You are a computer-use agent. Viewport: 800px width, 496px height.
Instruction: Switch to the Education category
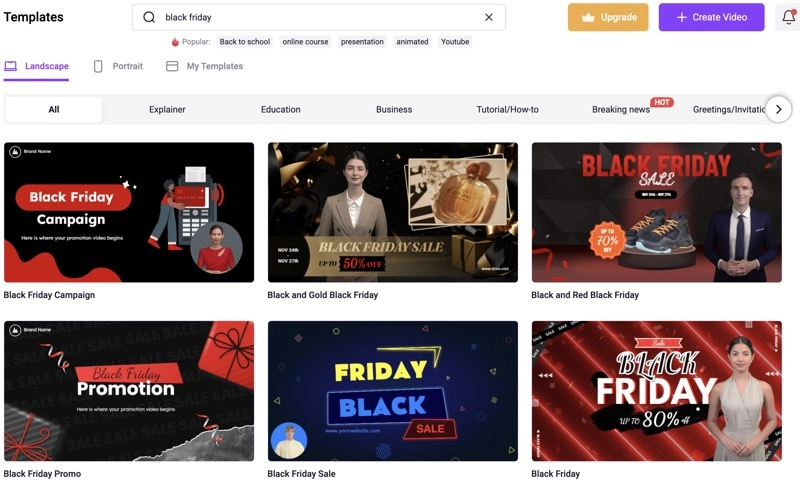[281, 109]
